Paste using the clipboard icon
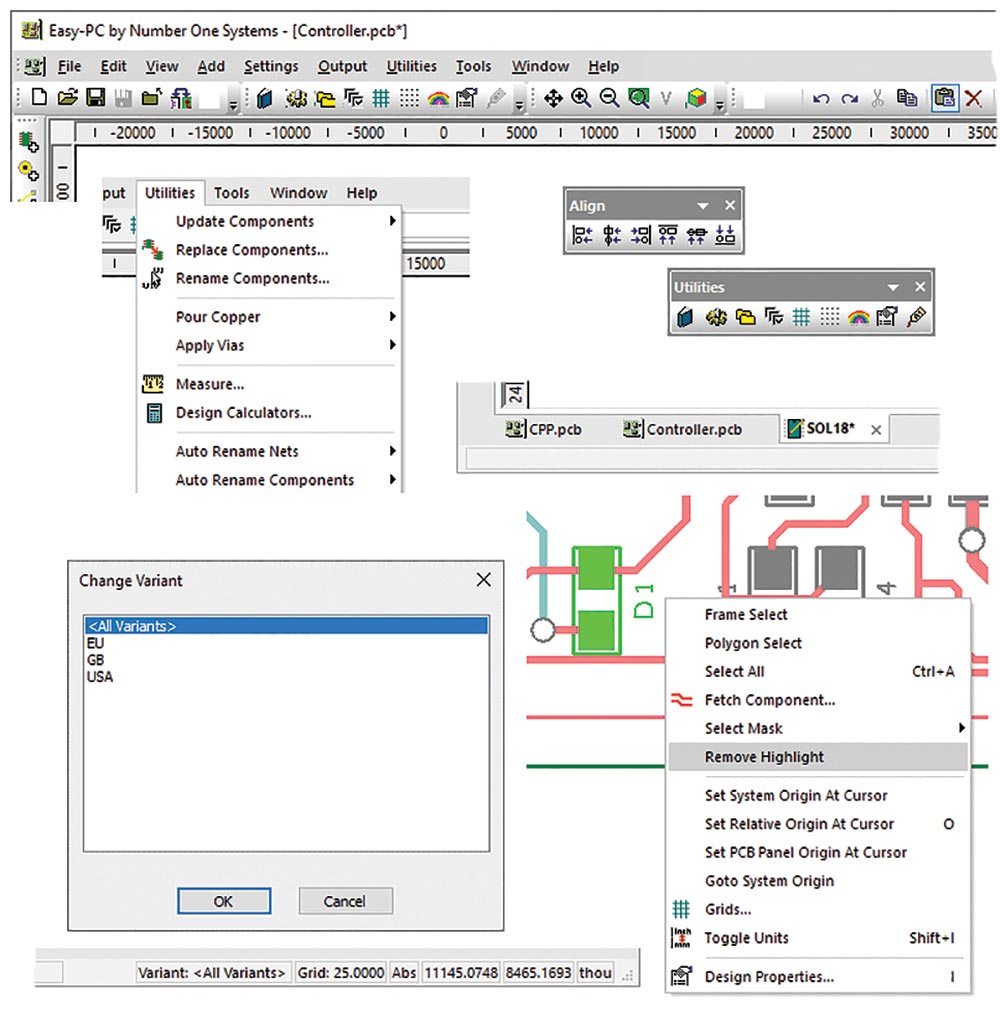Image resolution: width=1000 pixels, height=1009 pixels. (945, 98)
